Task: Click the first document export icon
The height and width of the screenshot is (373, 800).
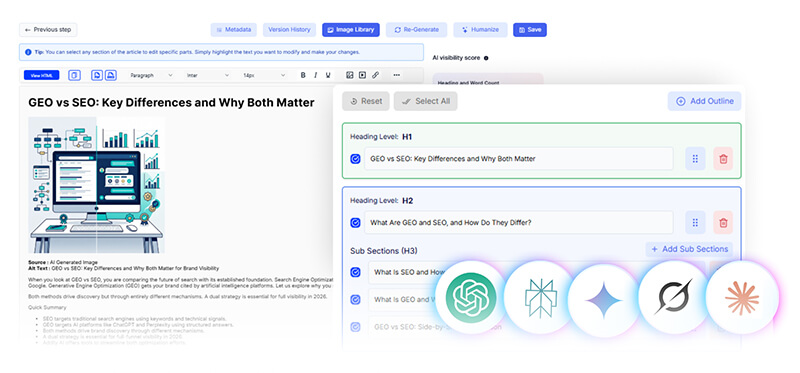Action: (x=97, y=76)
